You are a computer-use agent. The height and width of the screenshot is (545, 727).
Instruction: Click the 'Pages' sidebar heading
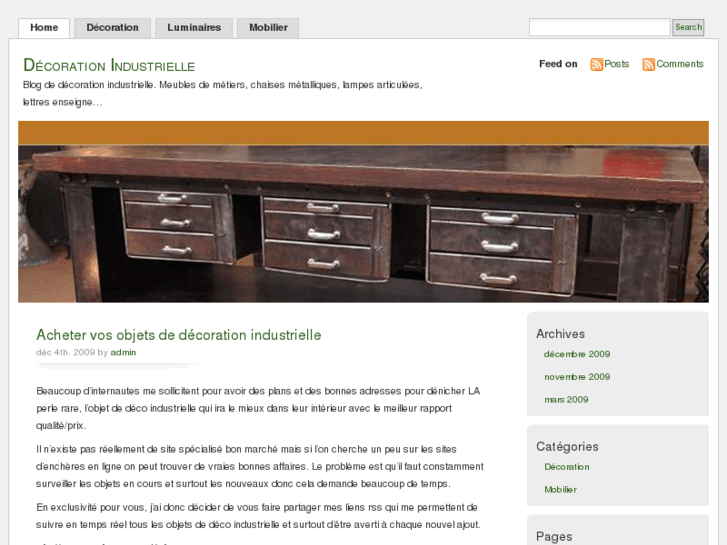554,537
